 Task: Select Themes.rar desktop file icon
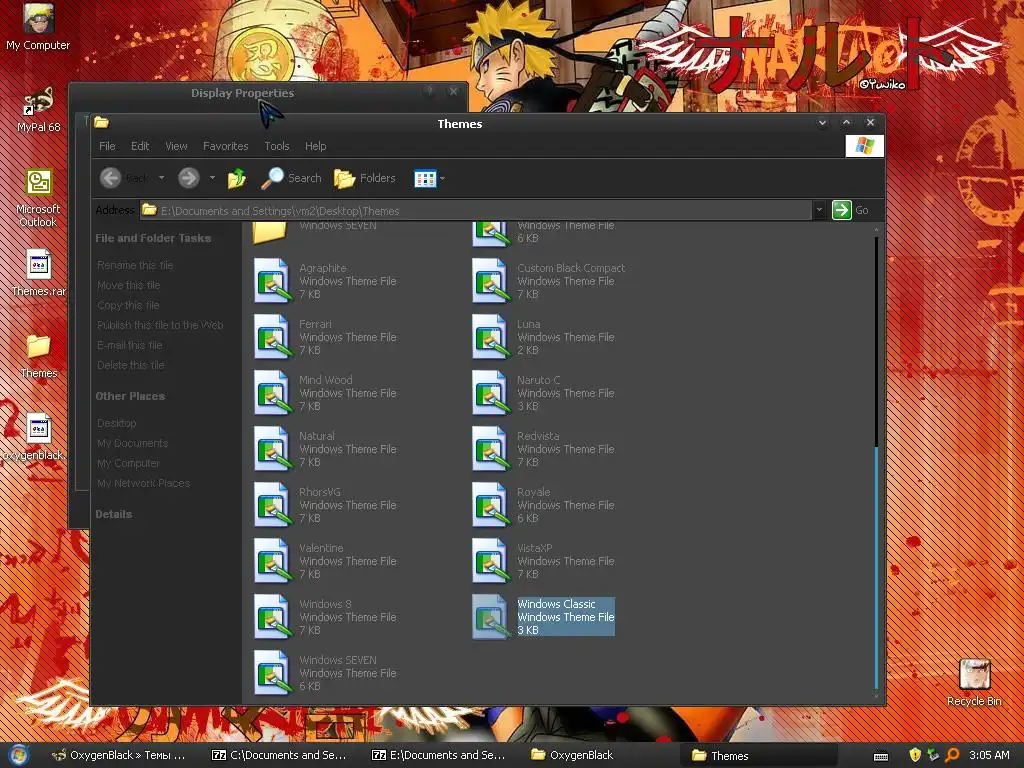pos(38,274)
